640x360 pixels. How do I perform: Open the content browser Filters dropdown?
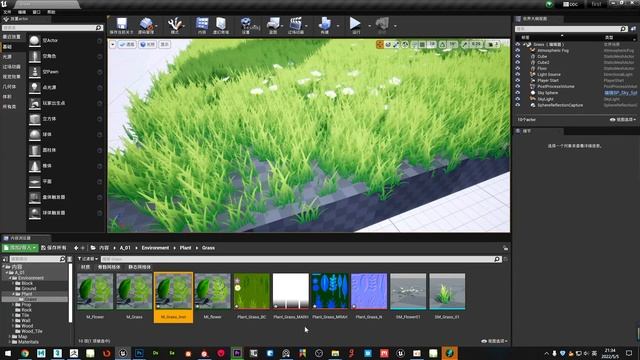coord(87,259)
